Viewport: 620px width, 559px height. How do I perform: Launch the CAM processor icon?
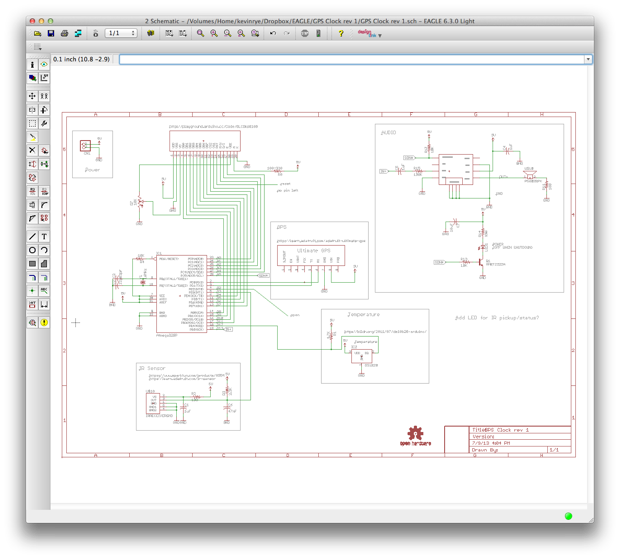tap(78, 34)
